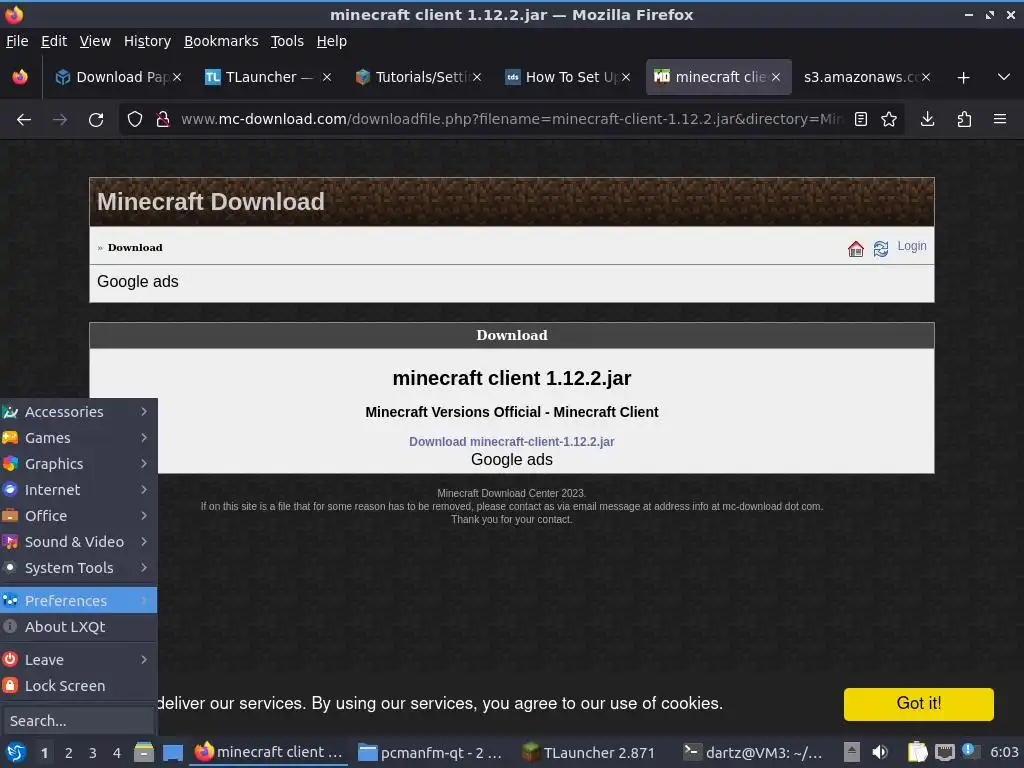Click the Download breadcrumb text
The image size is (1024, 768).
point(135,248)
